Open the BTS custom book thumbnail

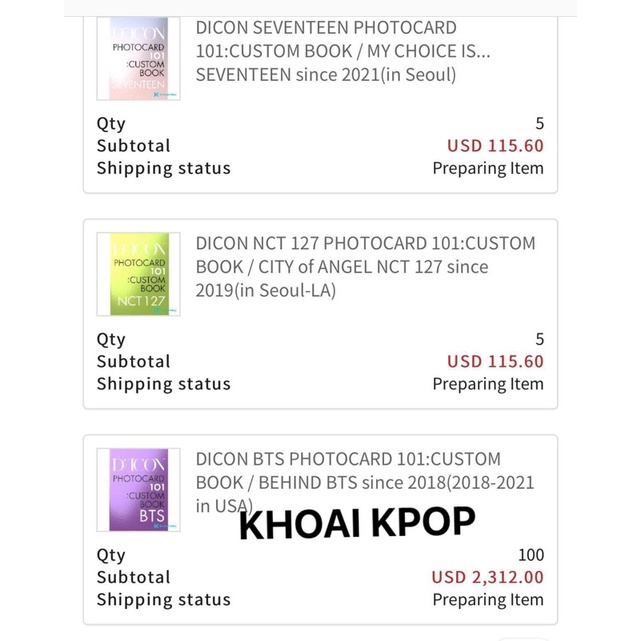click(139, 489)
